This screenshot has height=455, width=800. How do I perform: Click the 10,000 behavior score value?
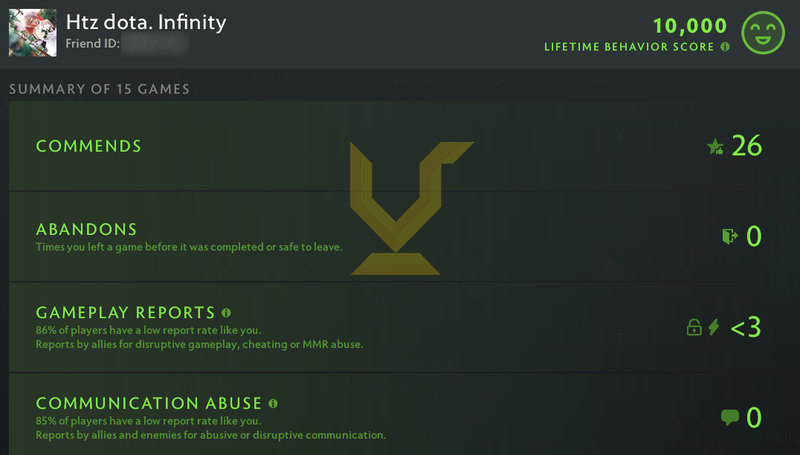[692, 25]
